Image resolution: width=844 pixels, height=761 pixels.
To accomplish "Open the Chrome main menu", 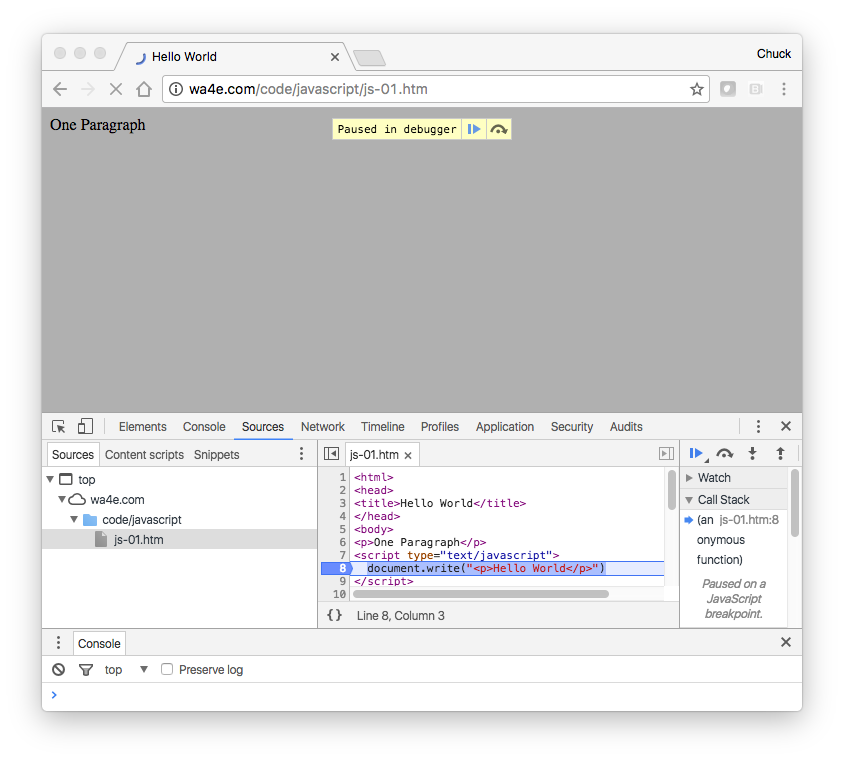I will [784, 89].
